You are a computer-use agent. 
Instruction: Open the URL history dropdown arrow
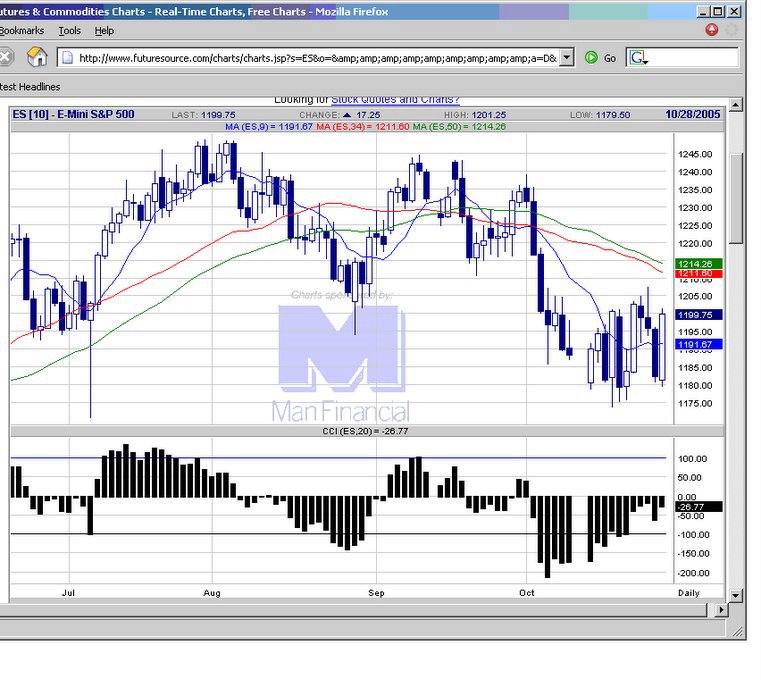tap(567, 57)
